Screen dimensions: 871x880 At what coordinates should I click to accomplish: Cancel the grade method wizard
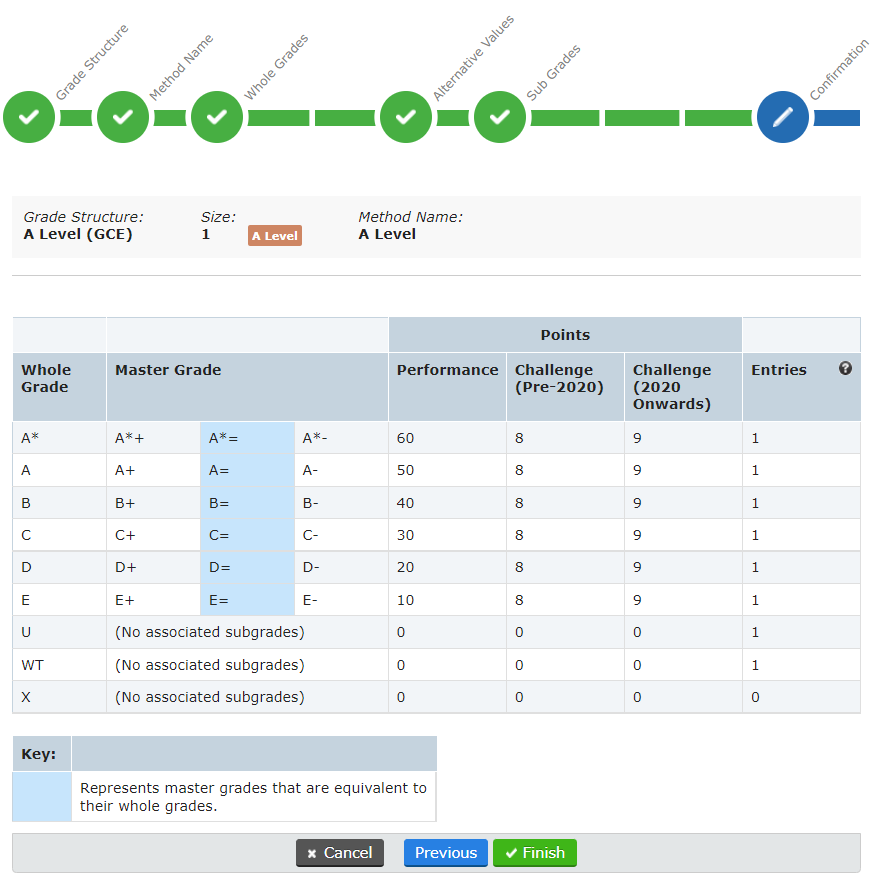[x=339, y=853]
